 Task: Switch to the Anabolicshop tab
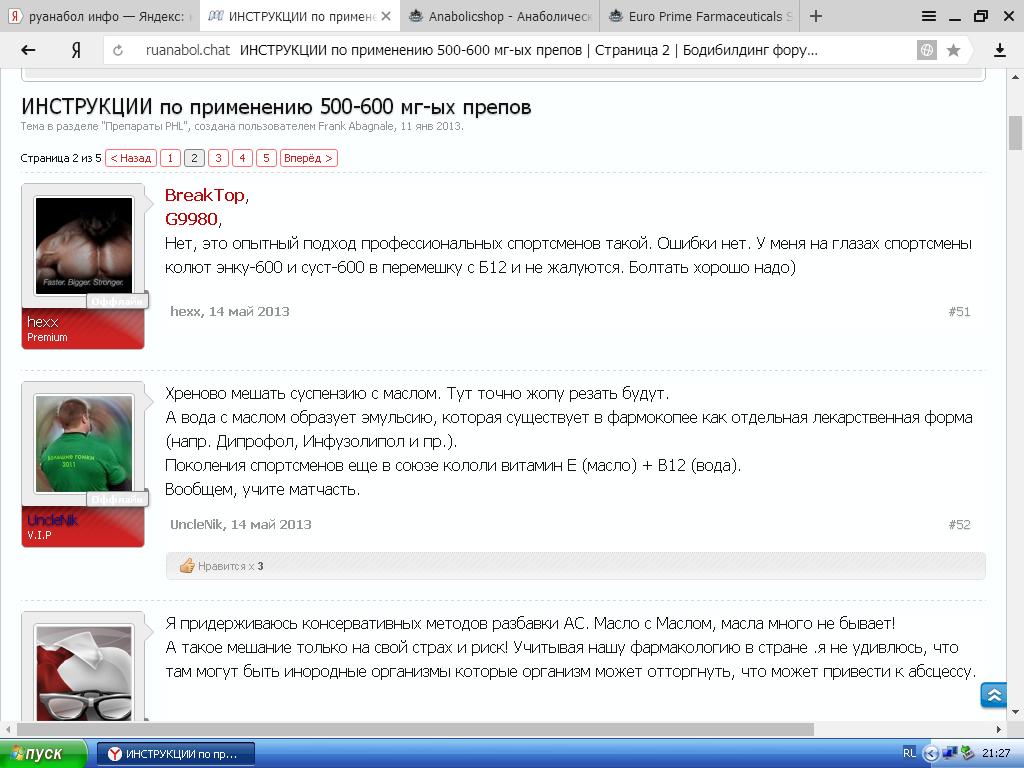coord(500,16)
